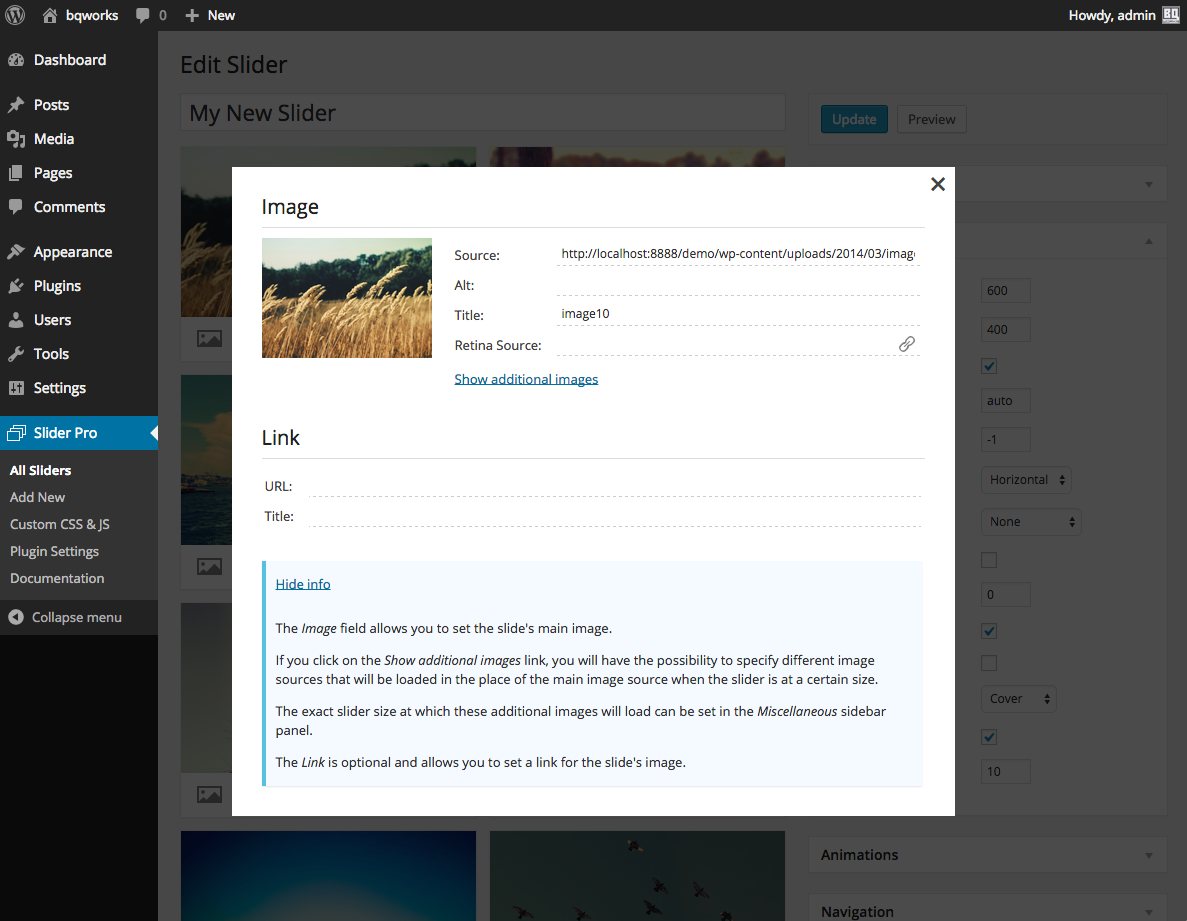Click the Link Title input field
The image size is (1187, 921).
pyautogui.click(x=615, y=515)
